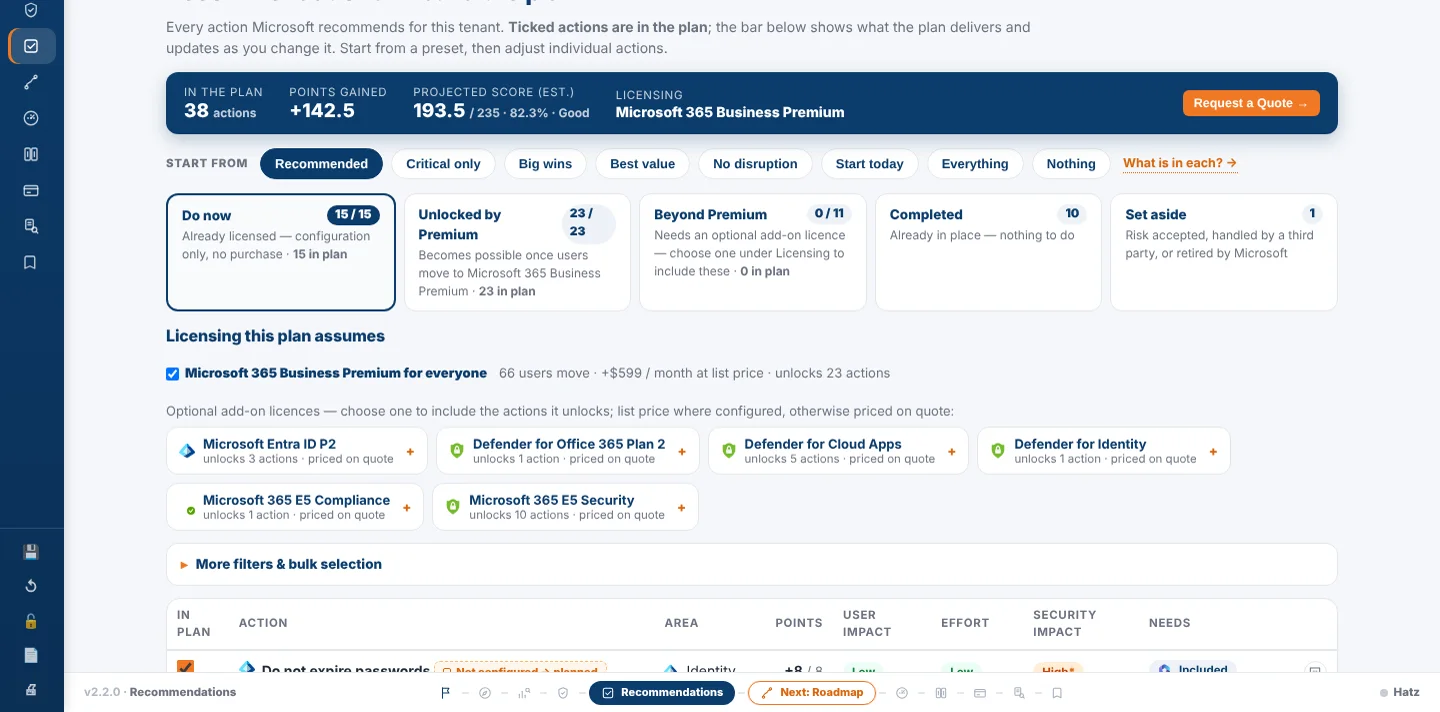Open the What is in each link

click(1180, 163)
